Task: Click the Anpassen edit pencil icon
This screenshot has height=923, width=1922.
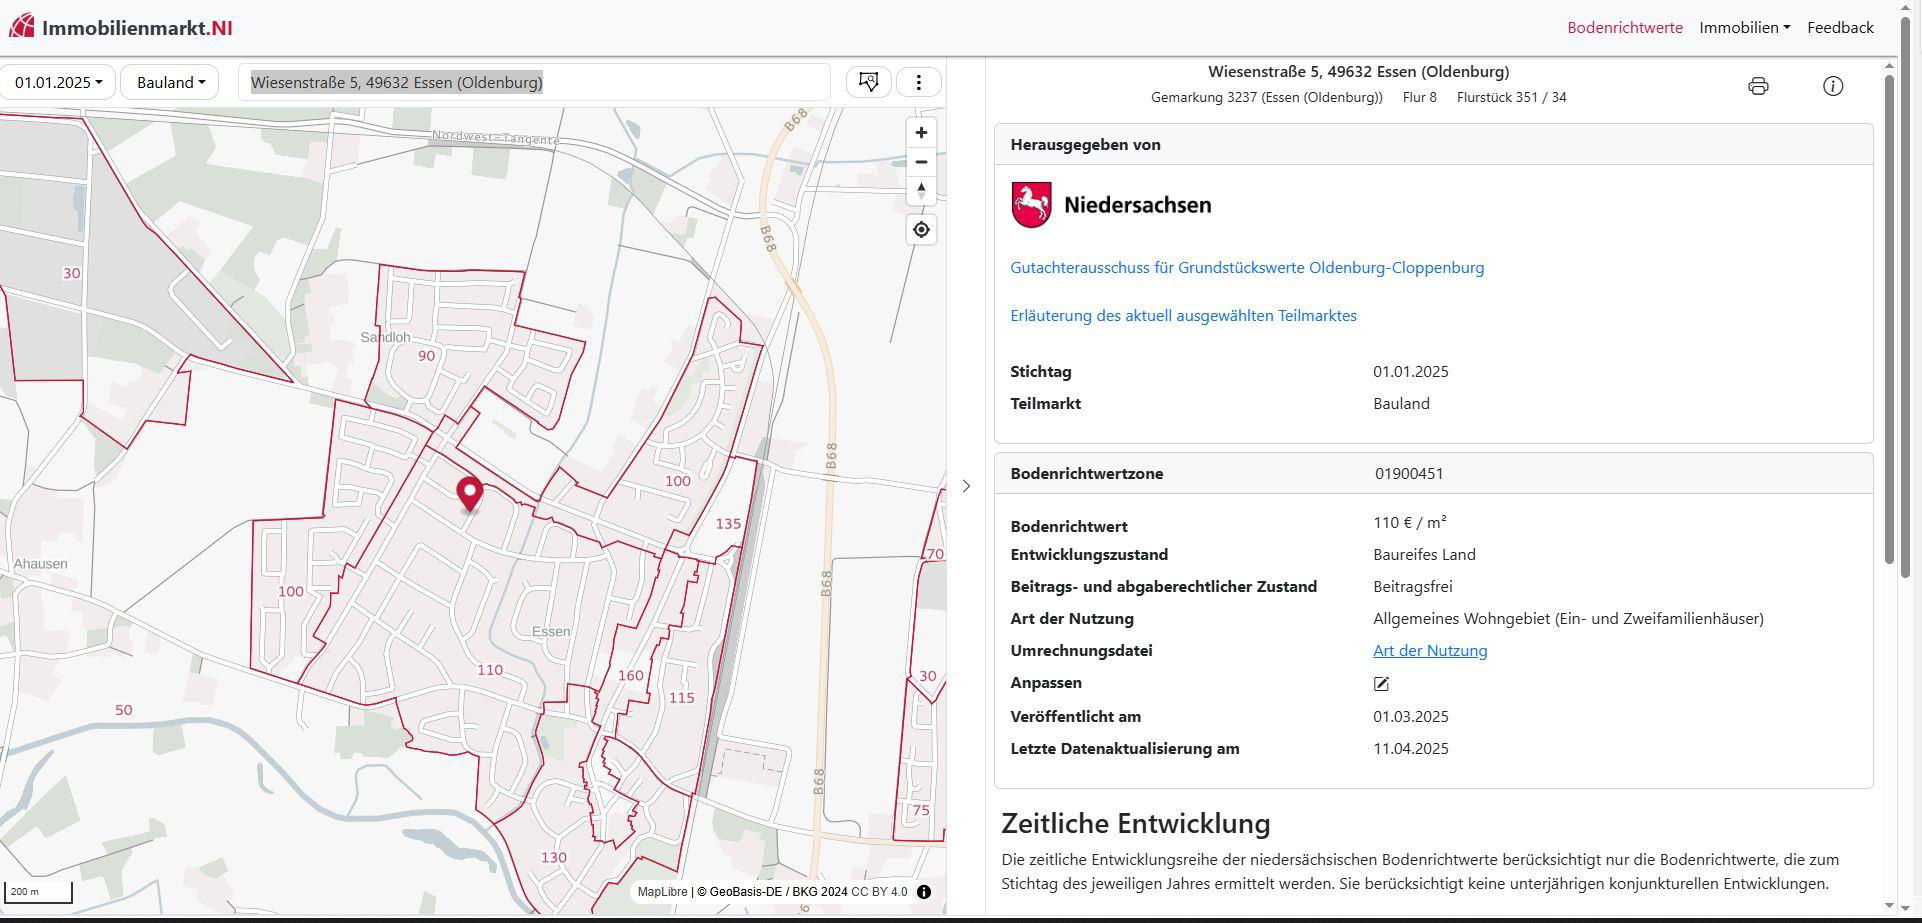Action: (1381, 684)
